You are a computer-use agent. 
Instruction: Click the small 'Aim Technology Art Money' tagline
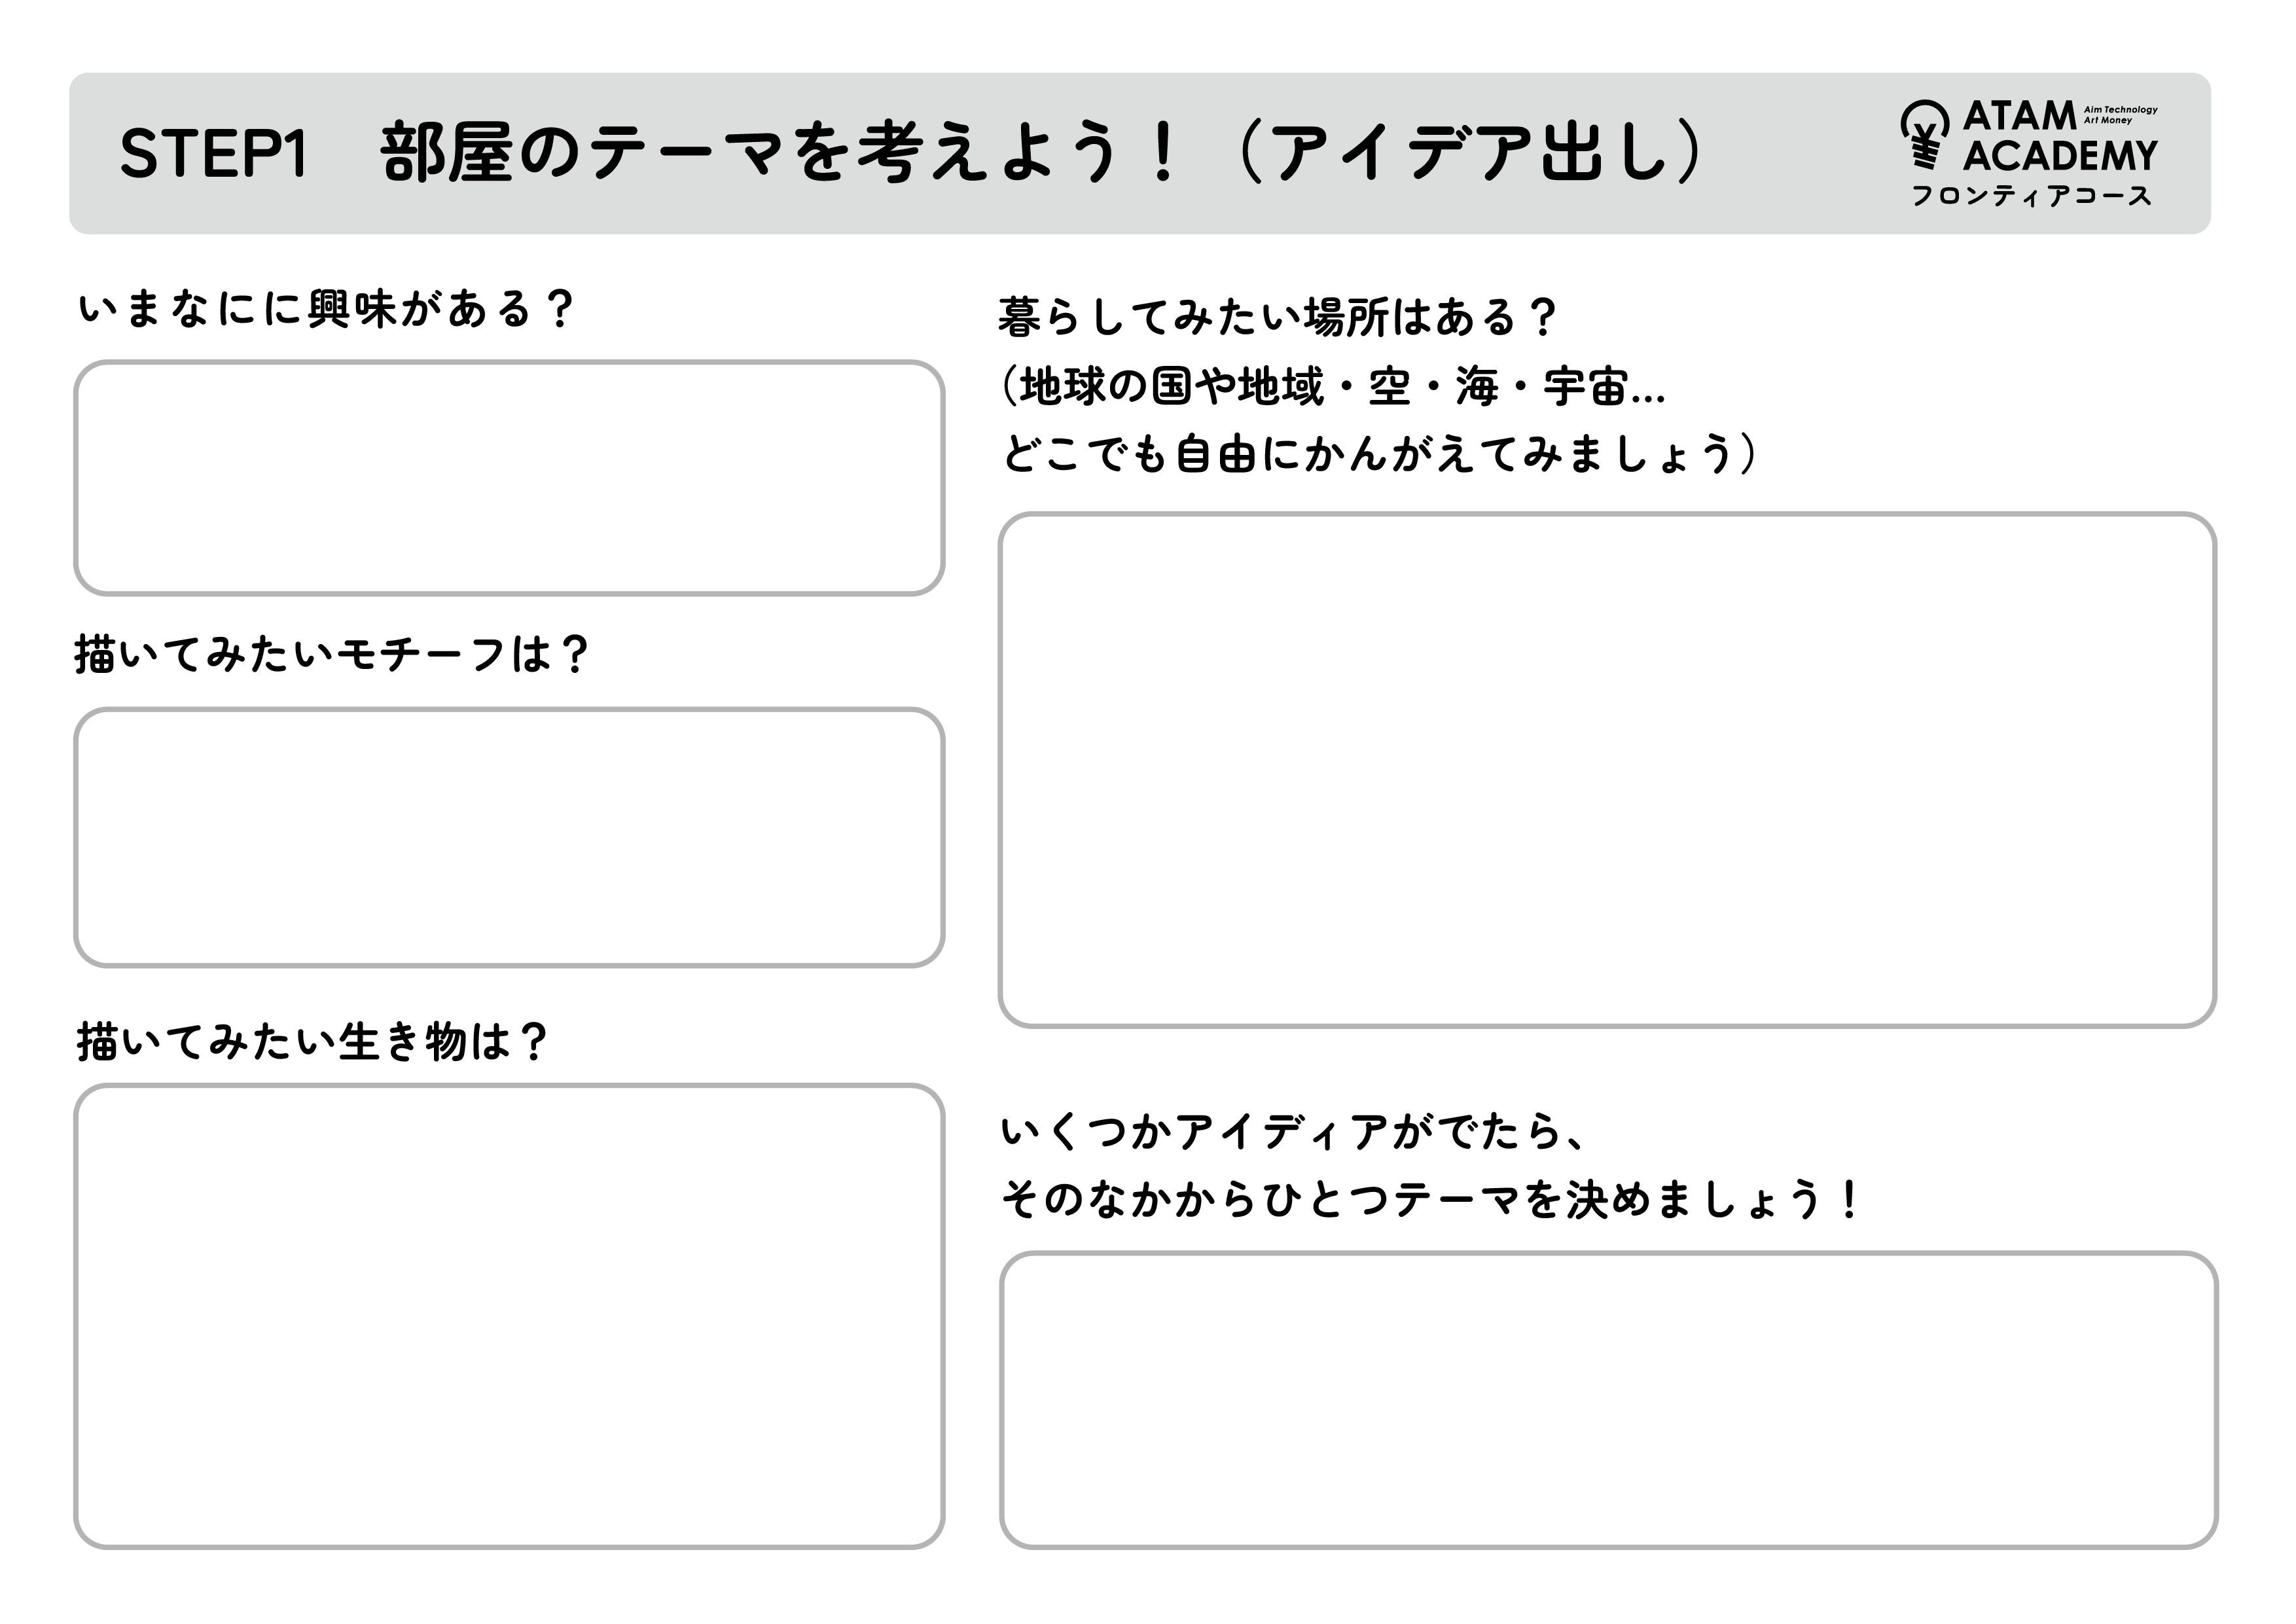click(x=2120, y=114)
